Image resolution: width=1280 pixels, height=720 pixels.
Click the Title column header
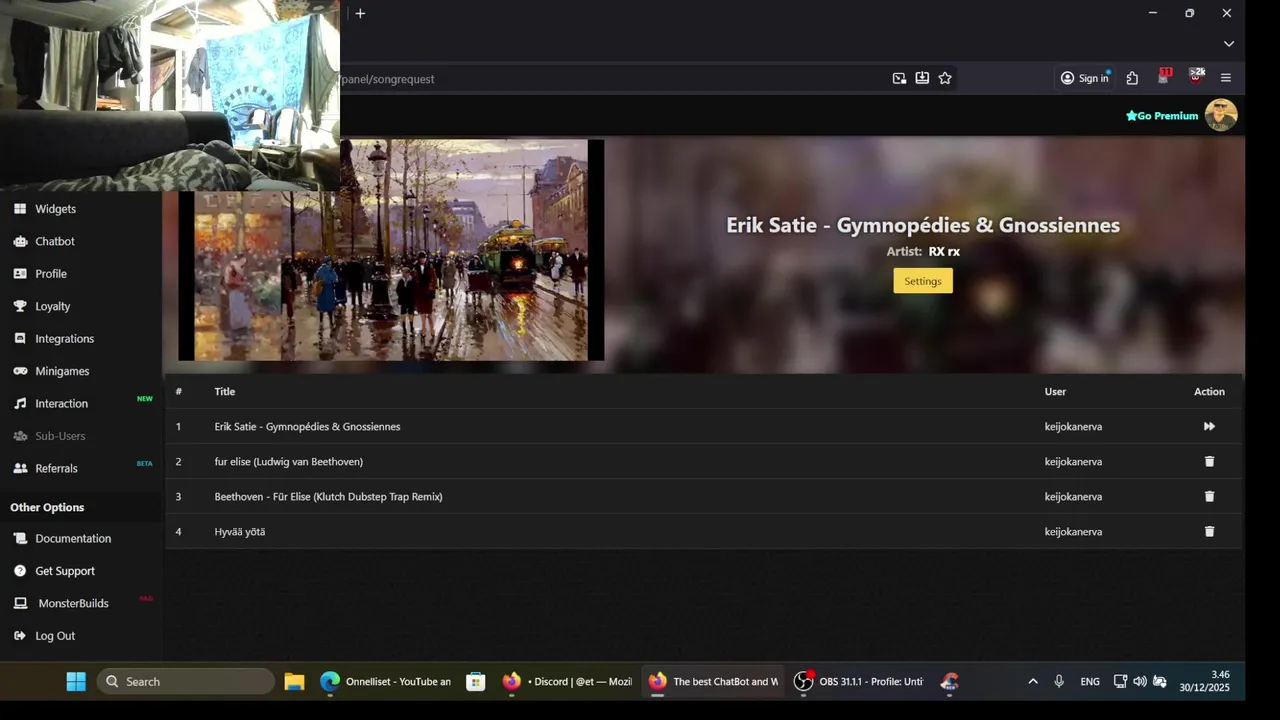point(225,392)
